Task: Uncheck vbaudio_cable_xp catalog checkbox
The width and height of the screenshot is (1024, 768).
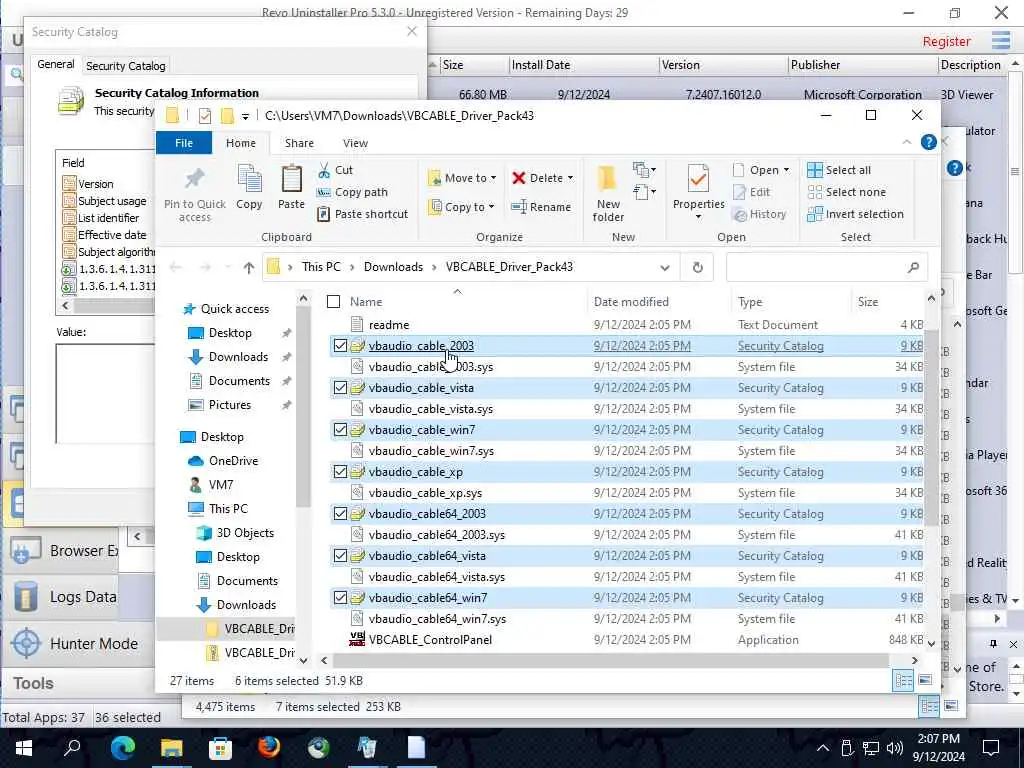Action: (x=340, y=472)
